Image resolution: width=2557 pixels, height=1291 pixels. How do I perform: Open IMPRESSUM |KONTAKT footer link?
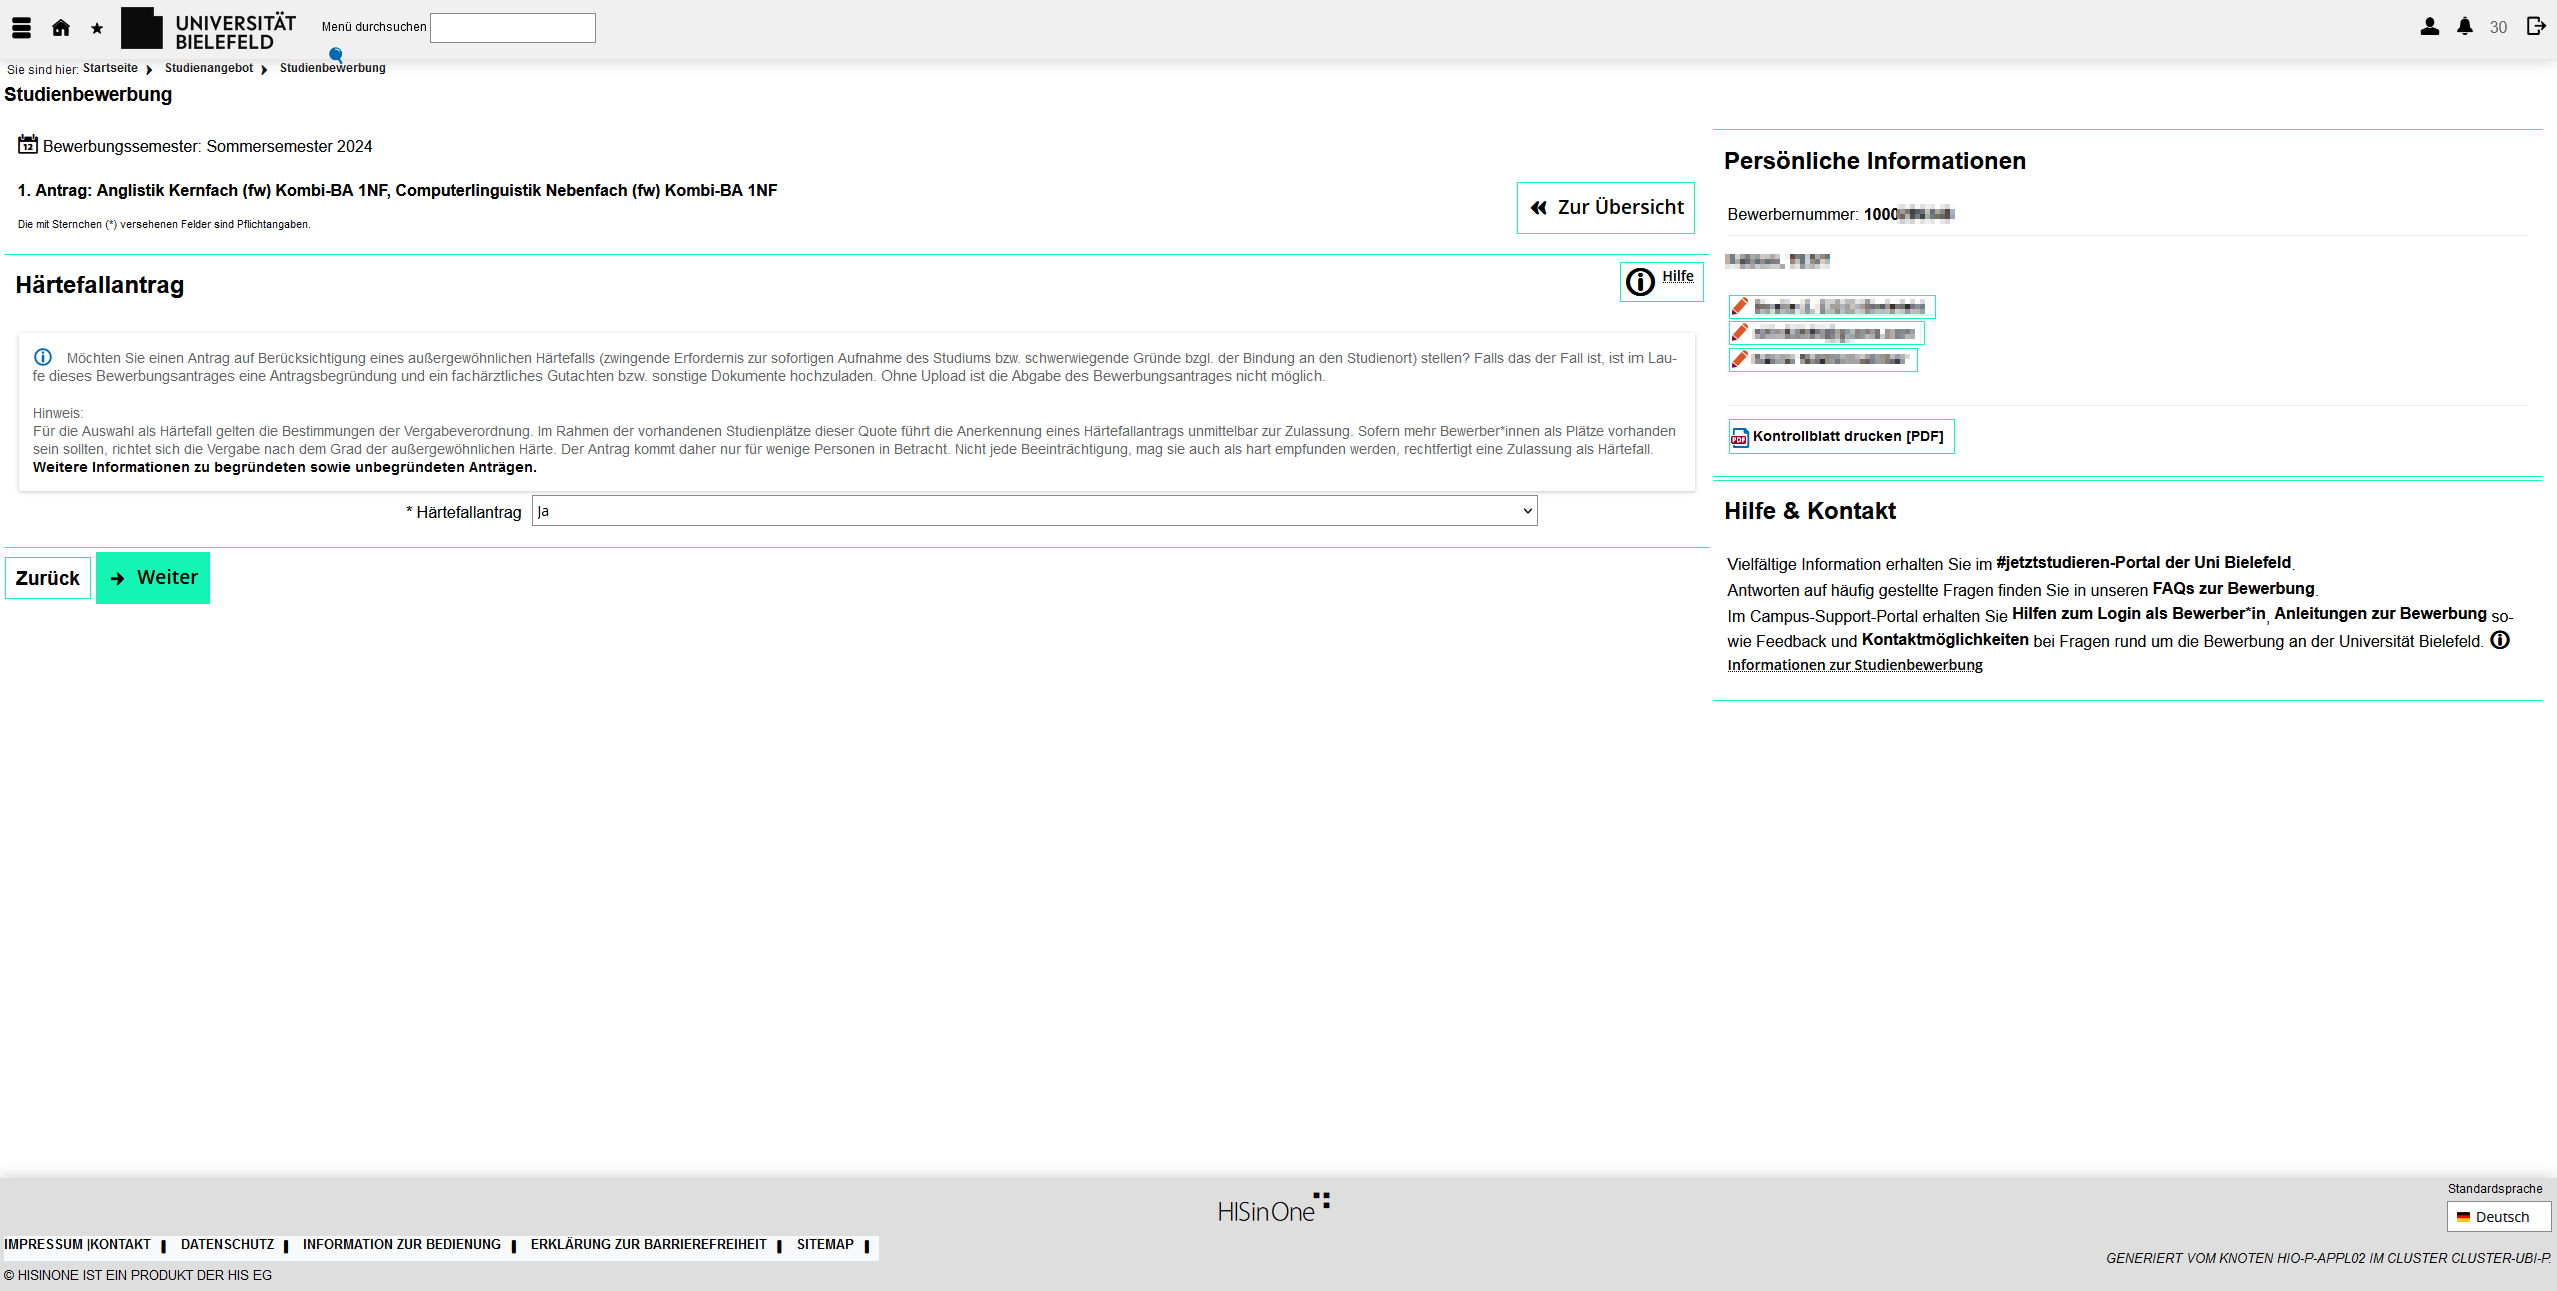pos(78,1245)
